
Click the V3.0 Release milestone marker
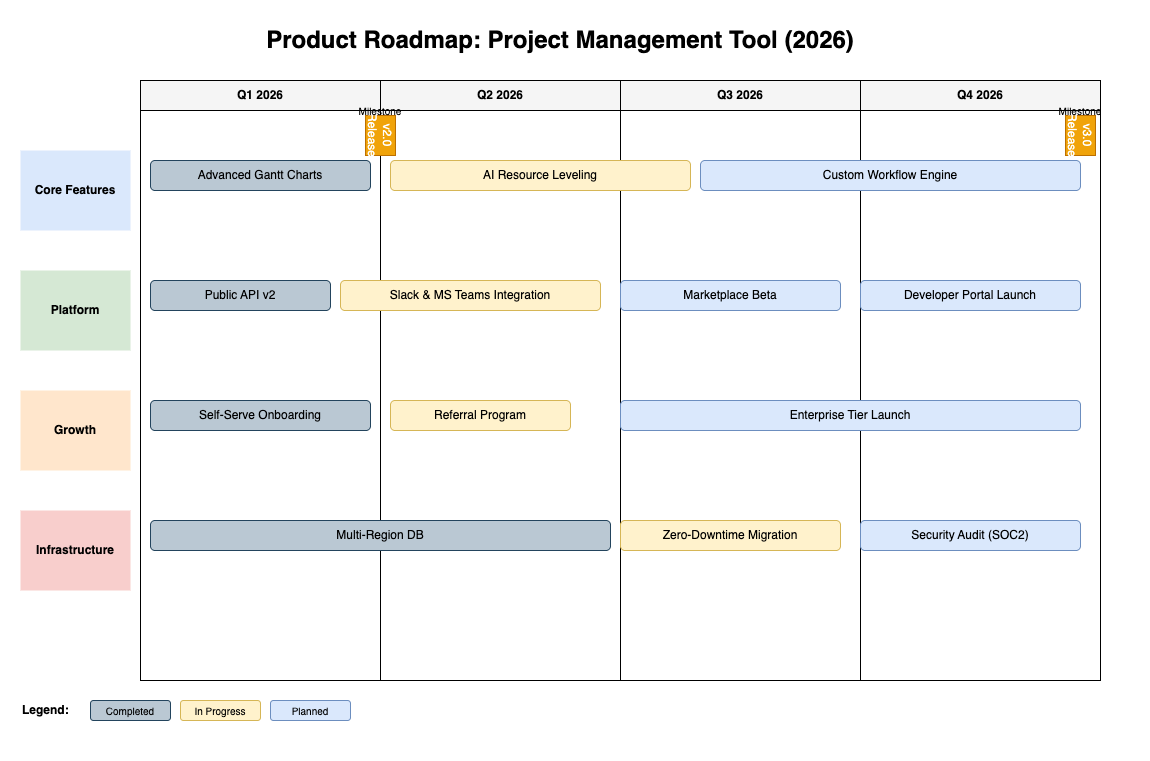[1080, 135]
